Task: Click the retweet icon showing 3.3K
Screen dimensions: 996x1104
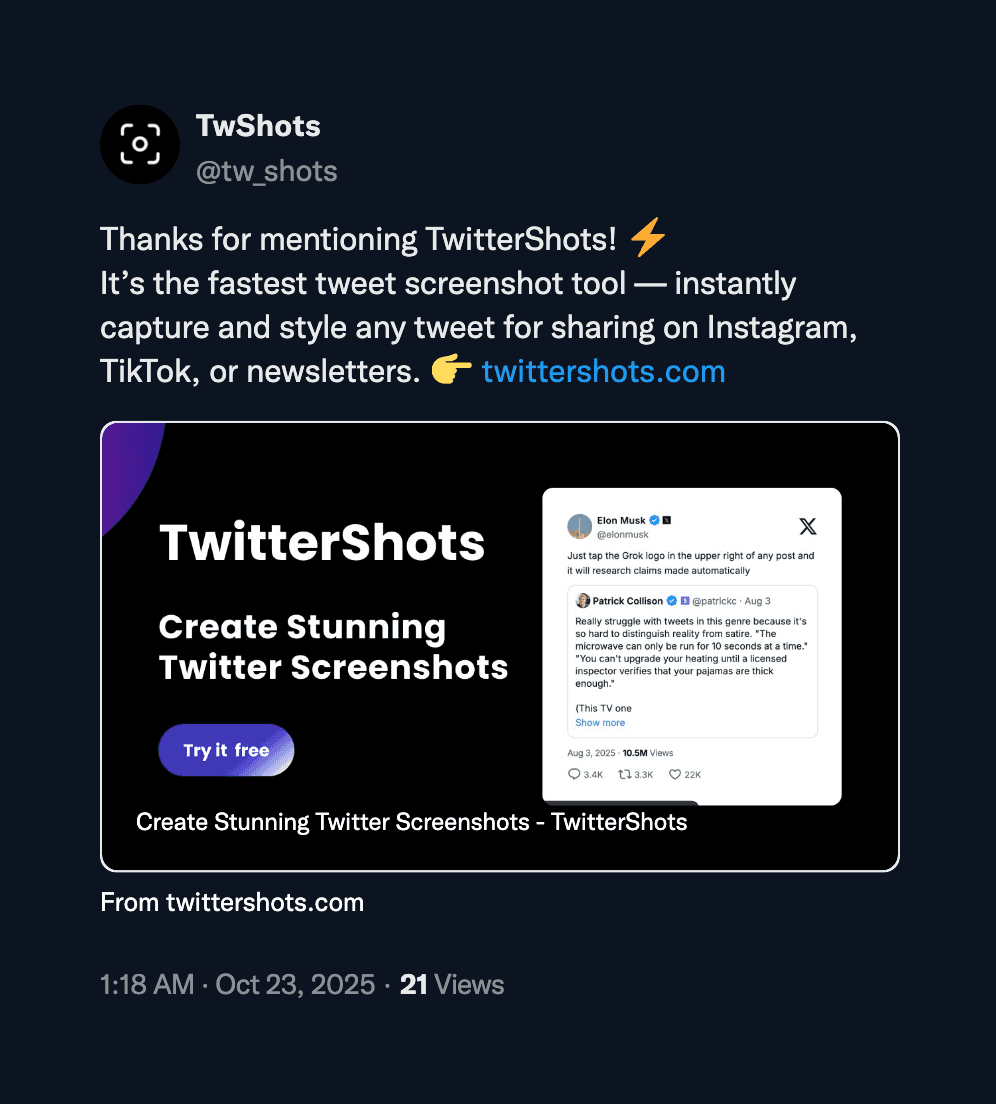Action: coord(628,774)
